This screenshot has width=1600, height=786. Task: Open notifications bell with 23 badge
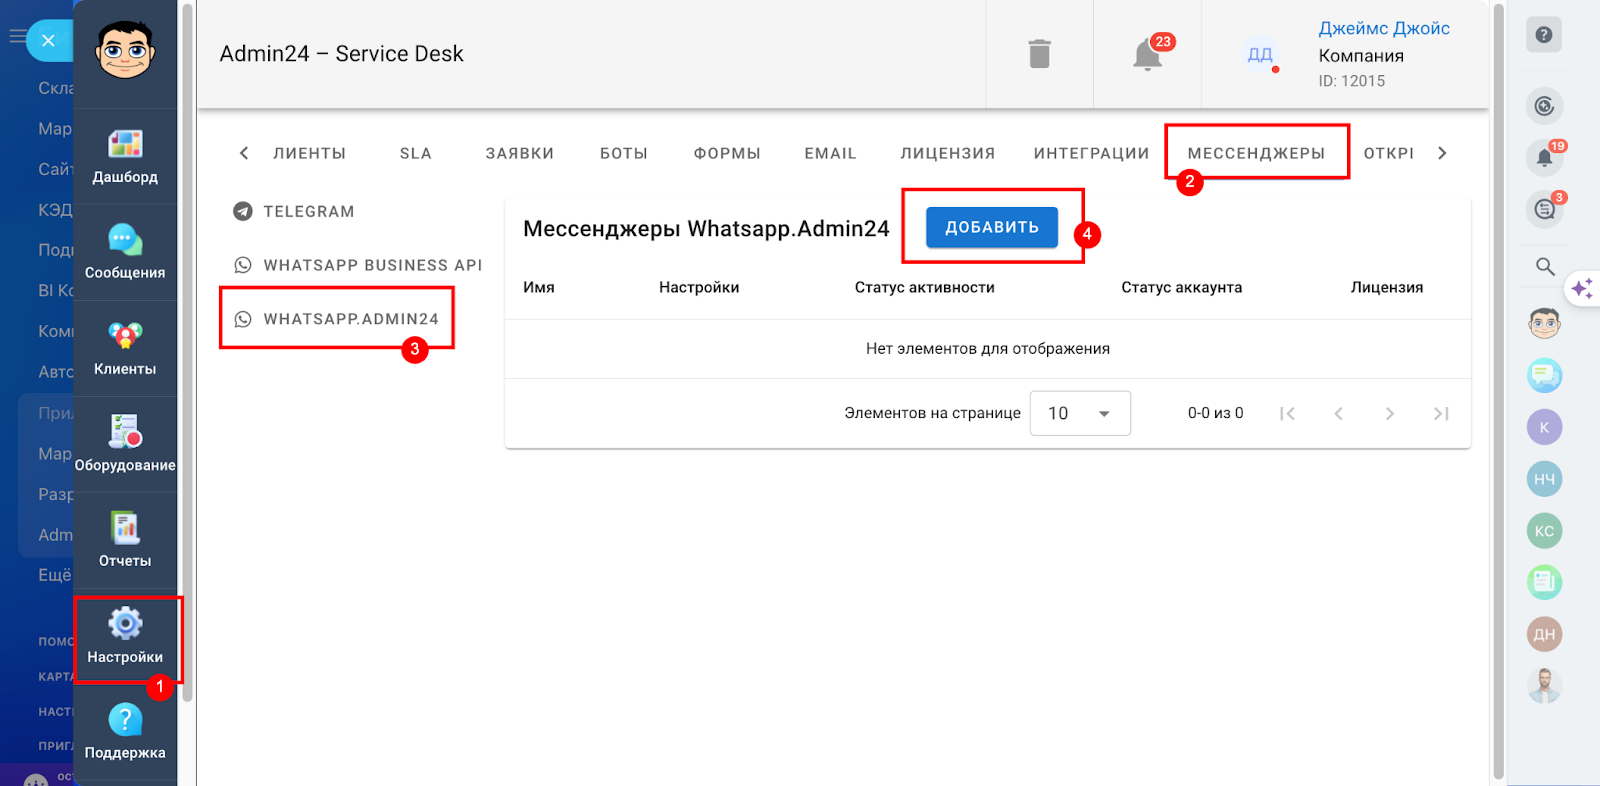tap(1147, 54)
